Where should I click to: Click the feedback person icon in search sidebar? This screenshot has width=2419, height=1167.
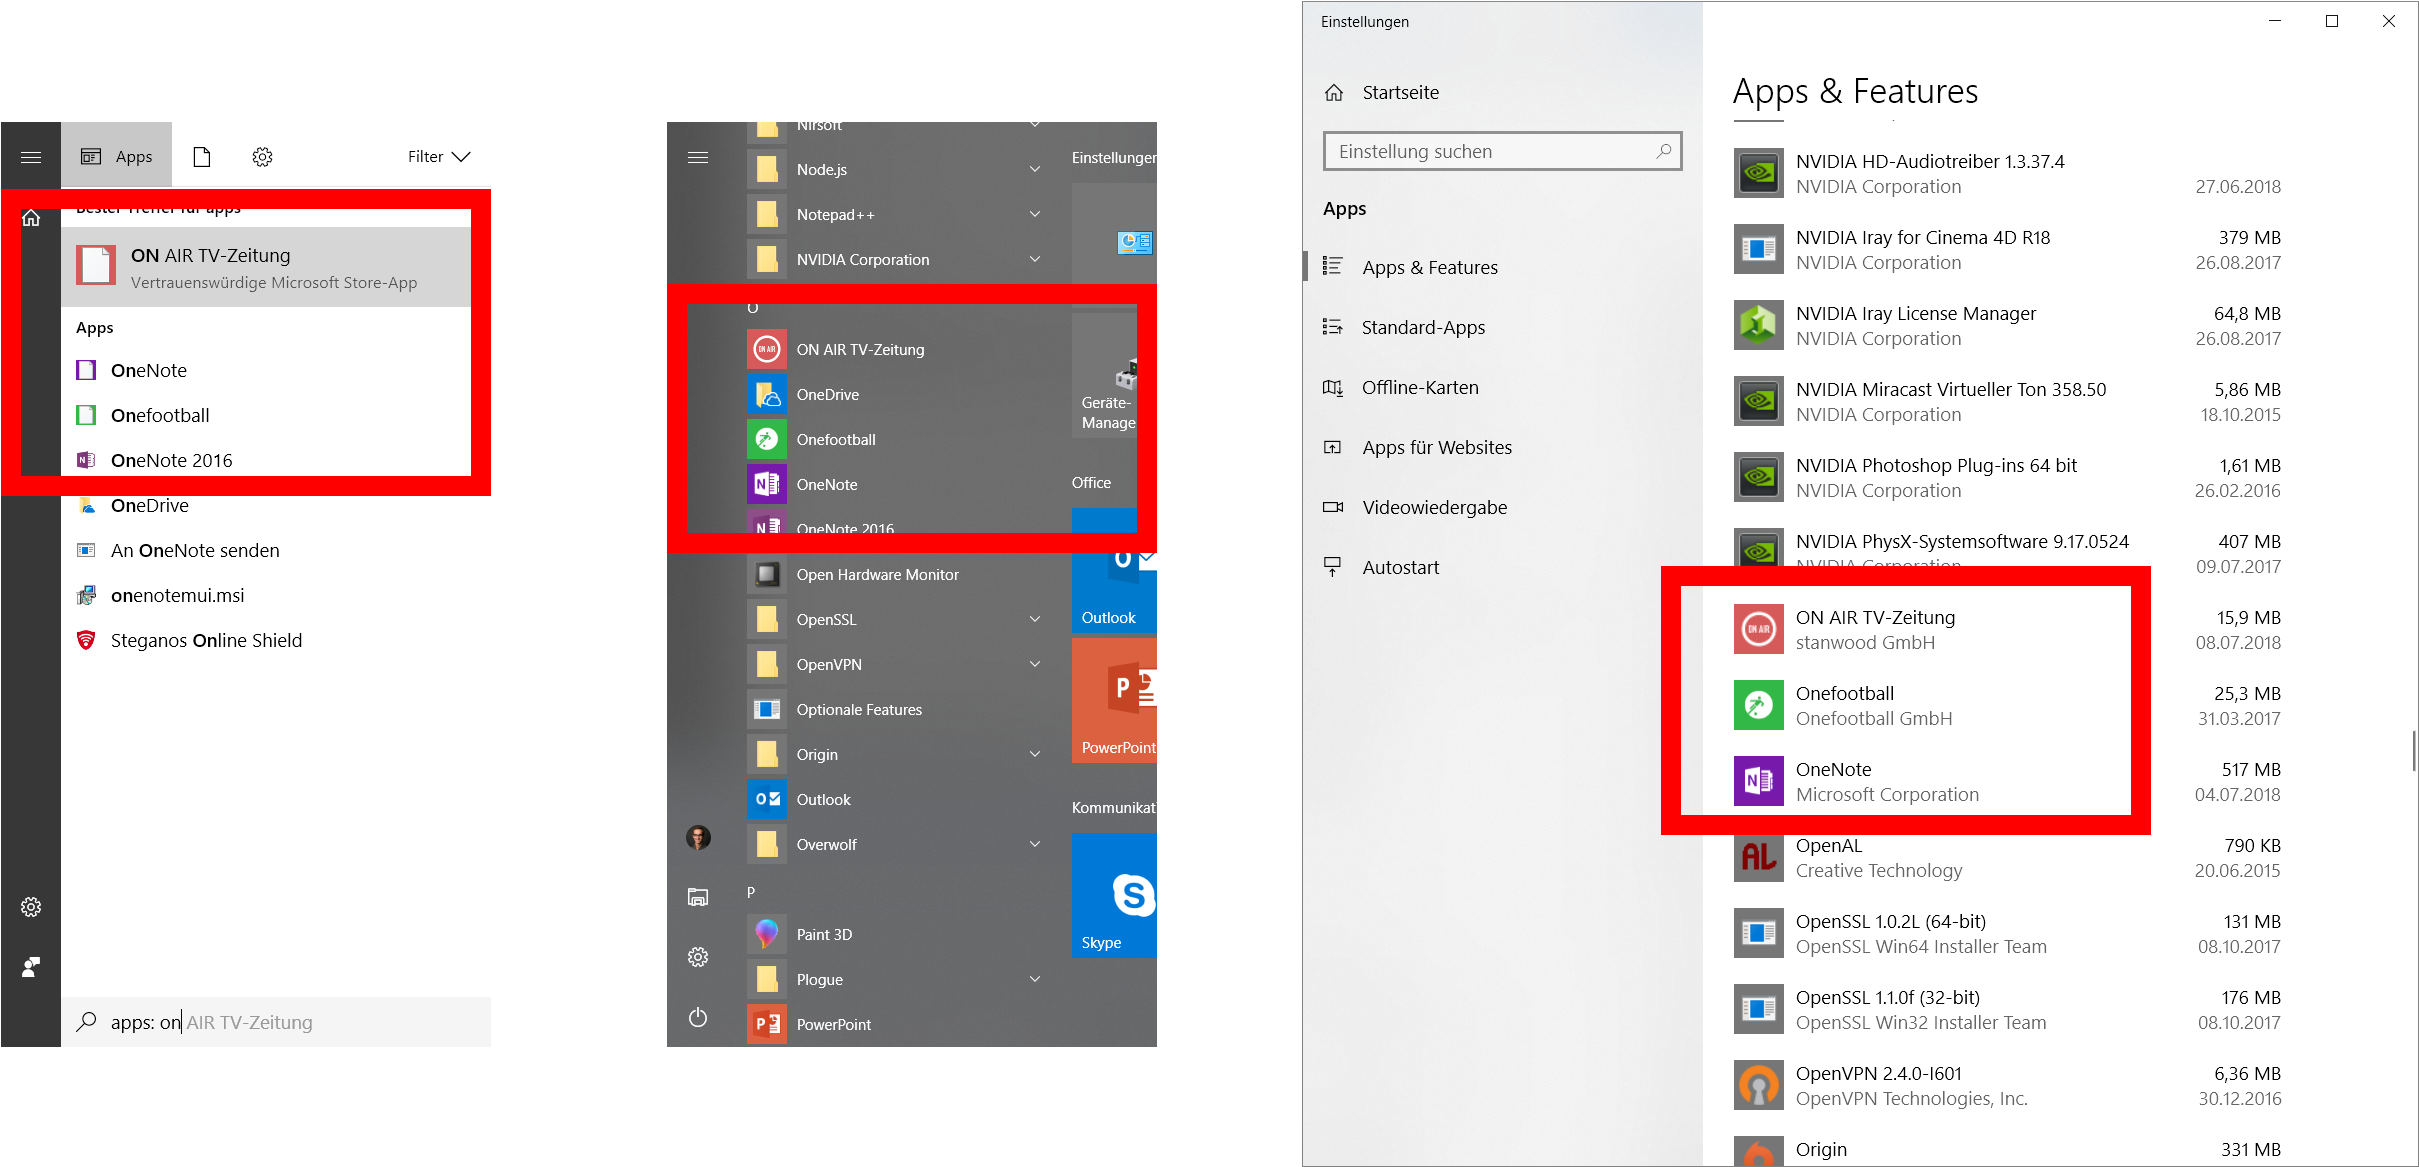tap(31, 967)
